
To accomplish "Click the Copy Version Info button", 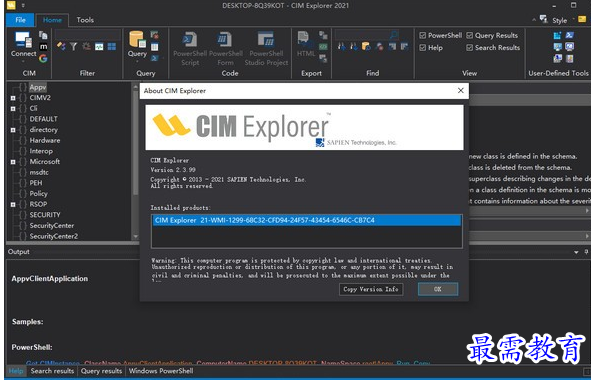I will click(x=371, y=289).
